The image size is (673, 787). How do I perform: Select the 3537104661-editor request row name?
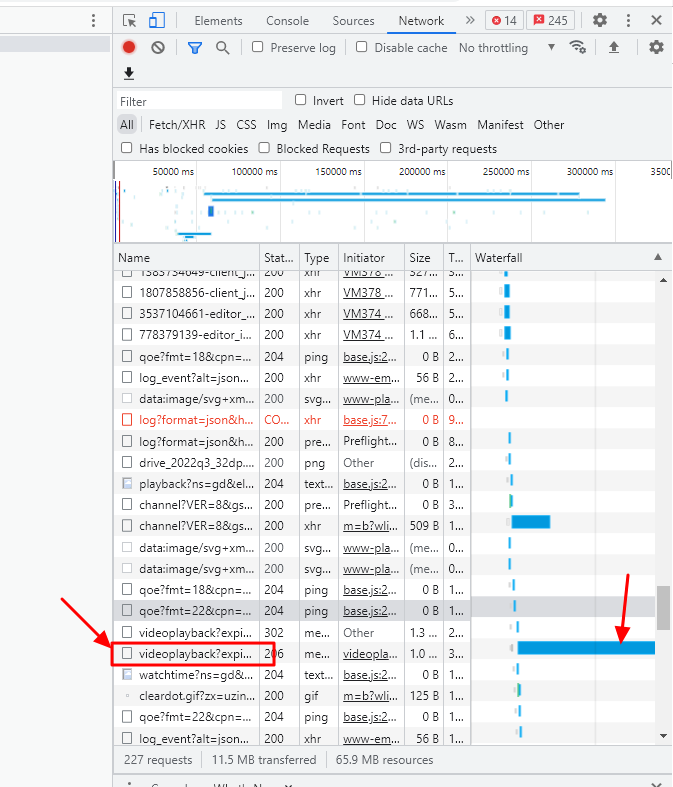[x=197, y=314]
